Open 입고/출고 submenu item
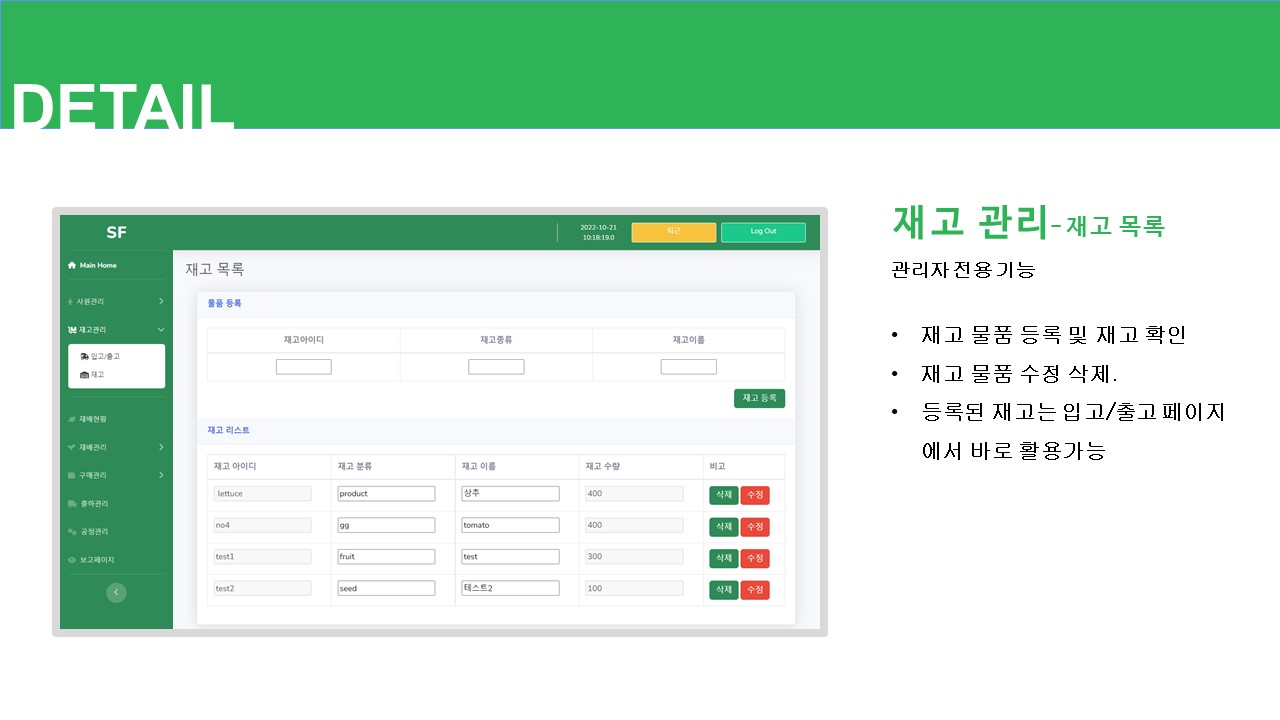 pyautogui.click(x=100, y=356)
